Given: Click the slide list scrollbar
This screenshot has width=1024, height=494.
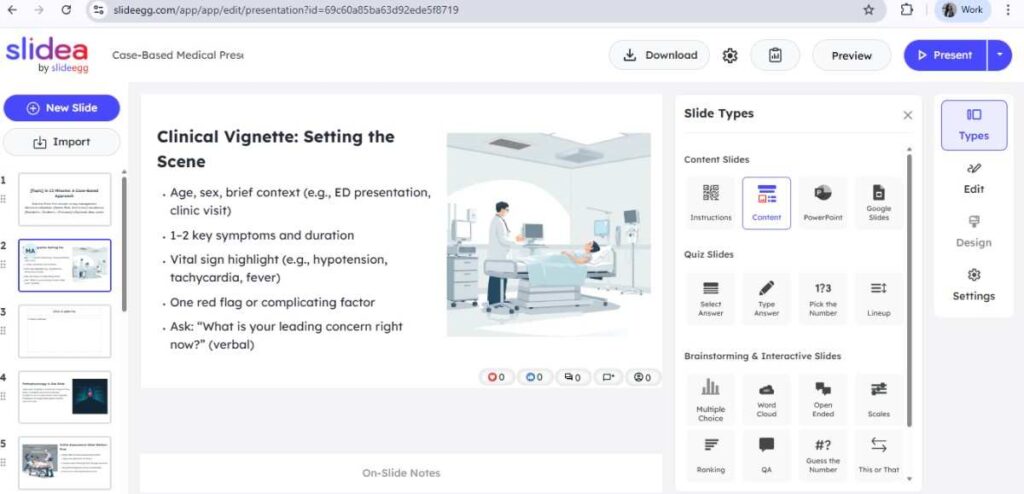Looking at the screenshot, I should tap(124, 242).
